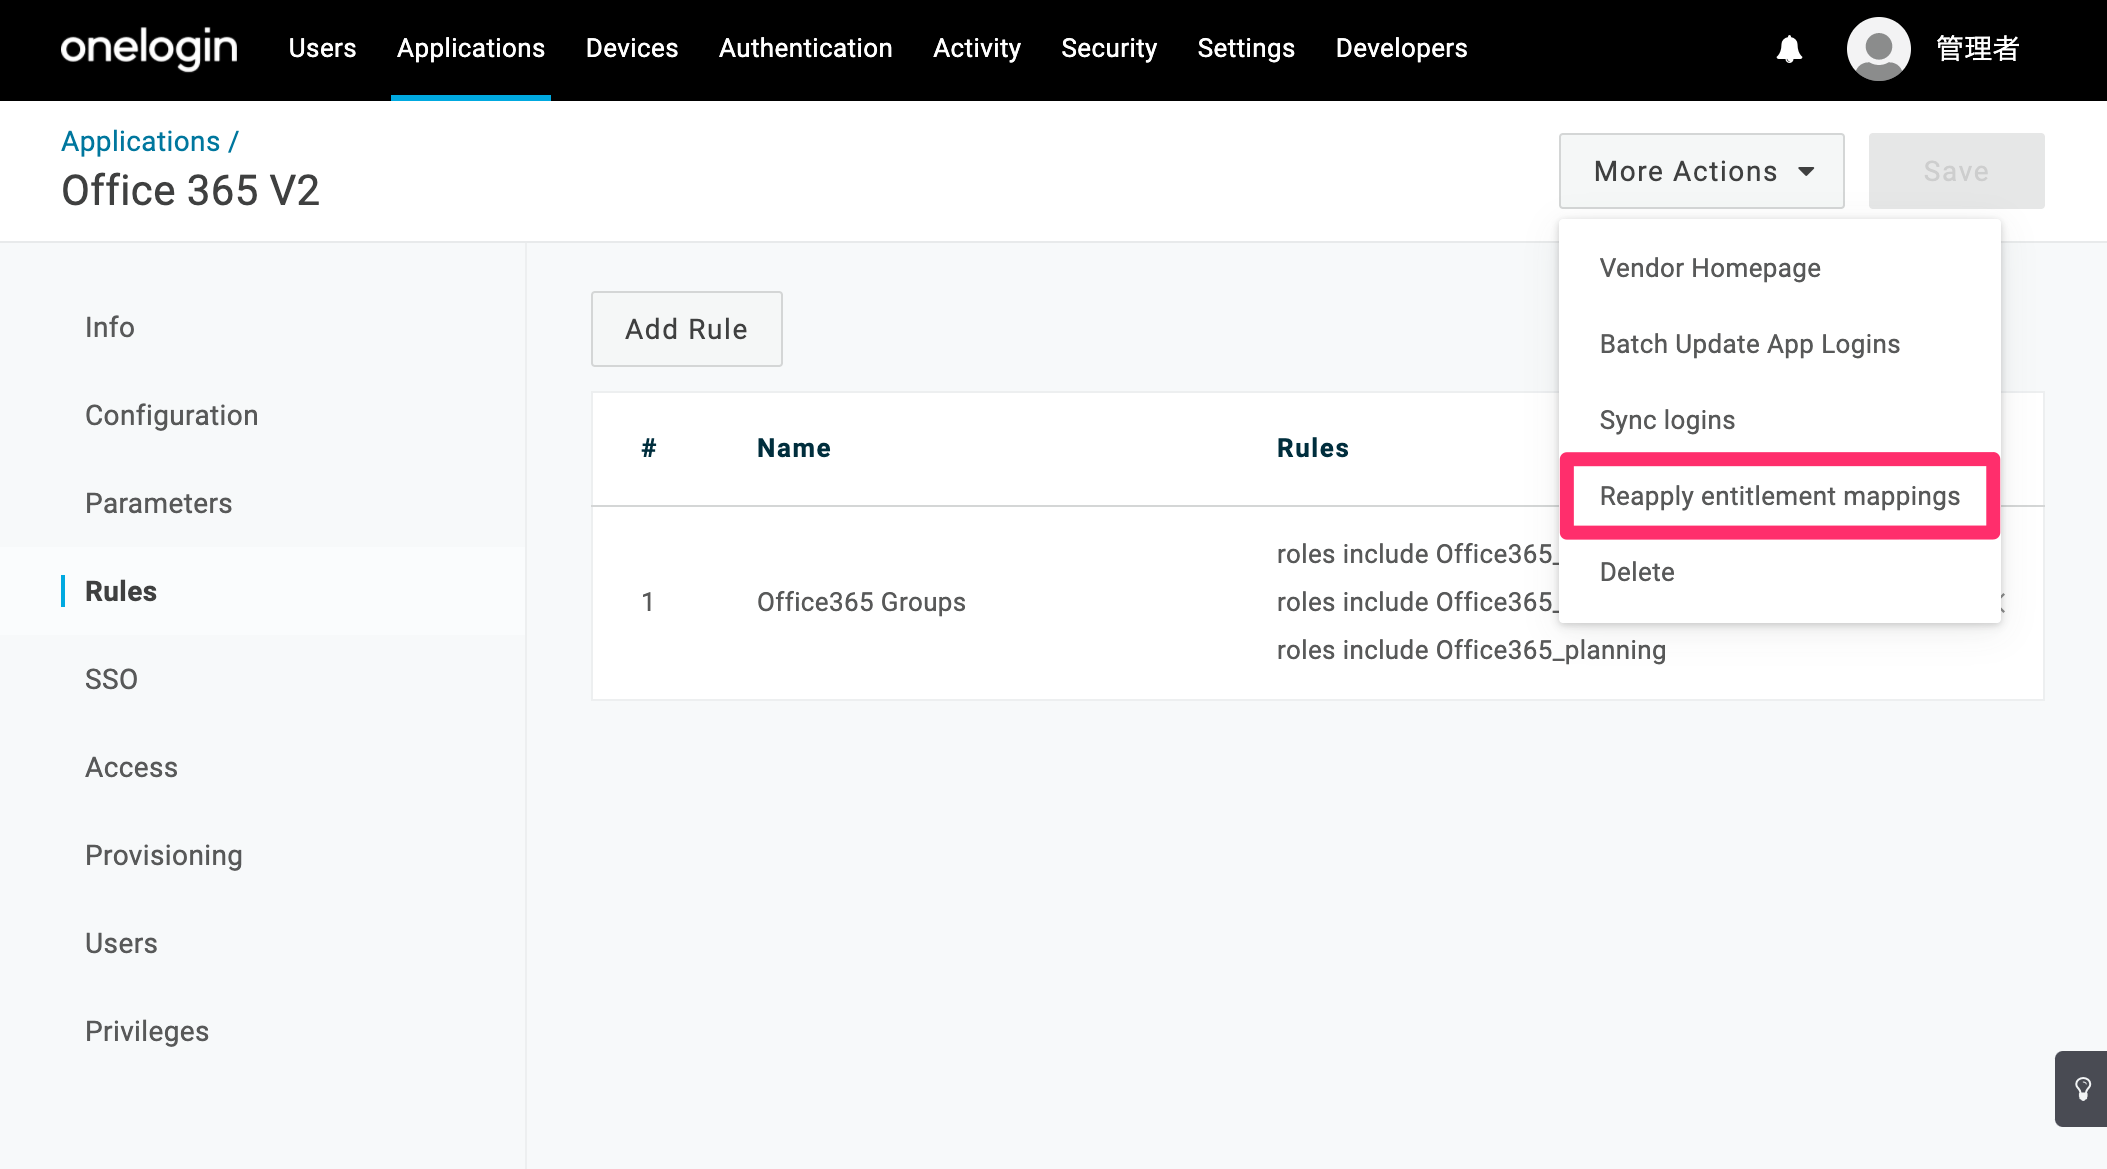Viewport: 2107px width, 1169px height.
Task: Open the Users tab in sidebar
Action: pos(121,943)
